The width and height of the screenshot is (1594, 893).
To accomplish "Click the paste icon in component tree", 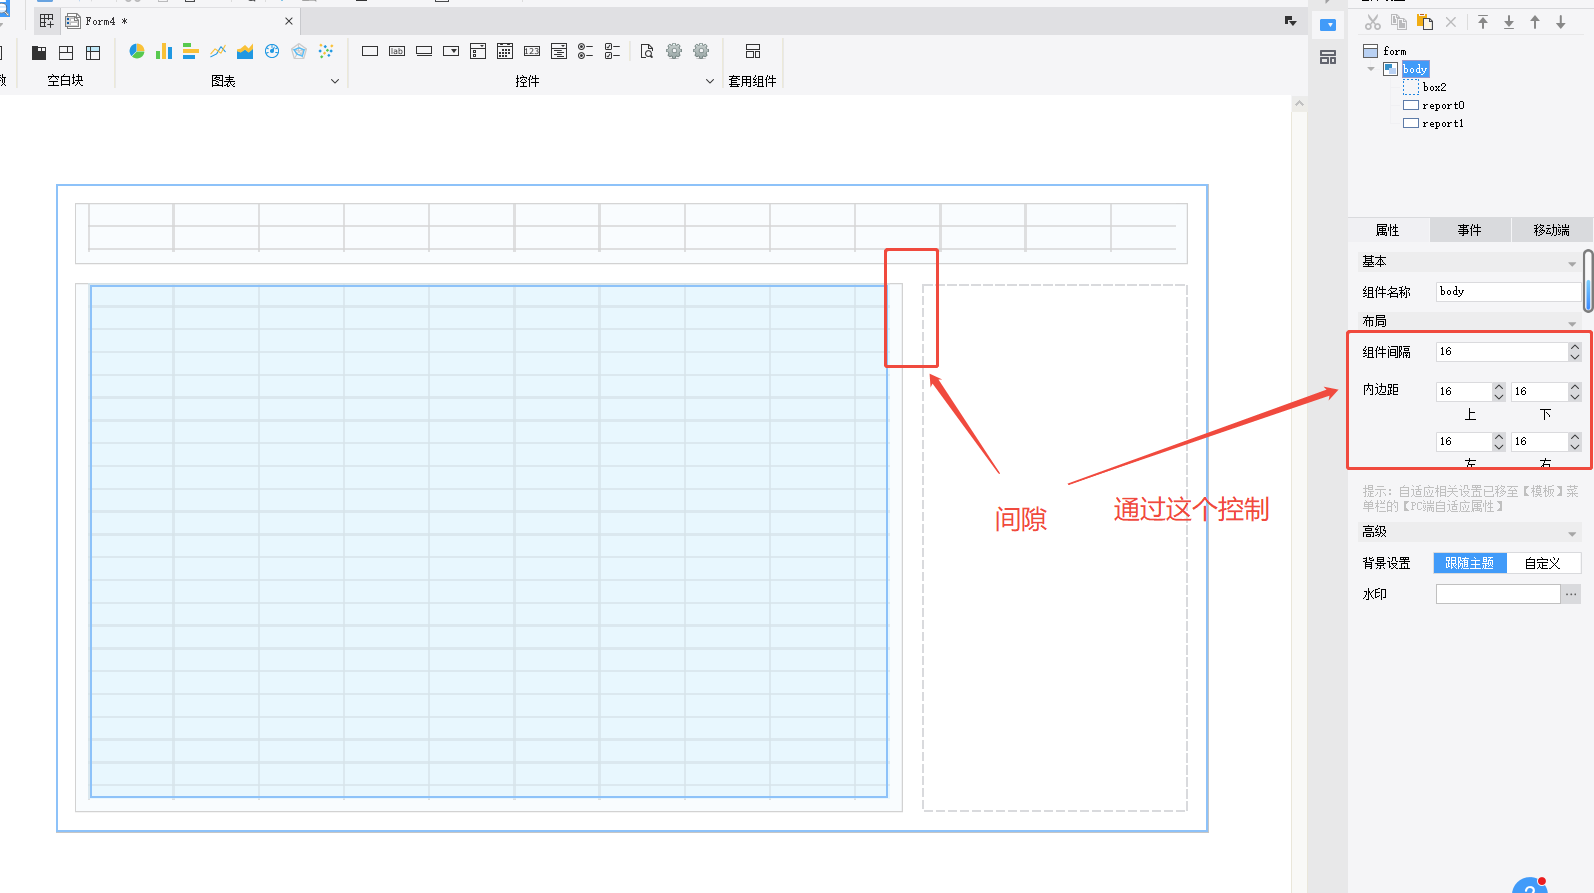I will 1425,22.
